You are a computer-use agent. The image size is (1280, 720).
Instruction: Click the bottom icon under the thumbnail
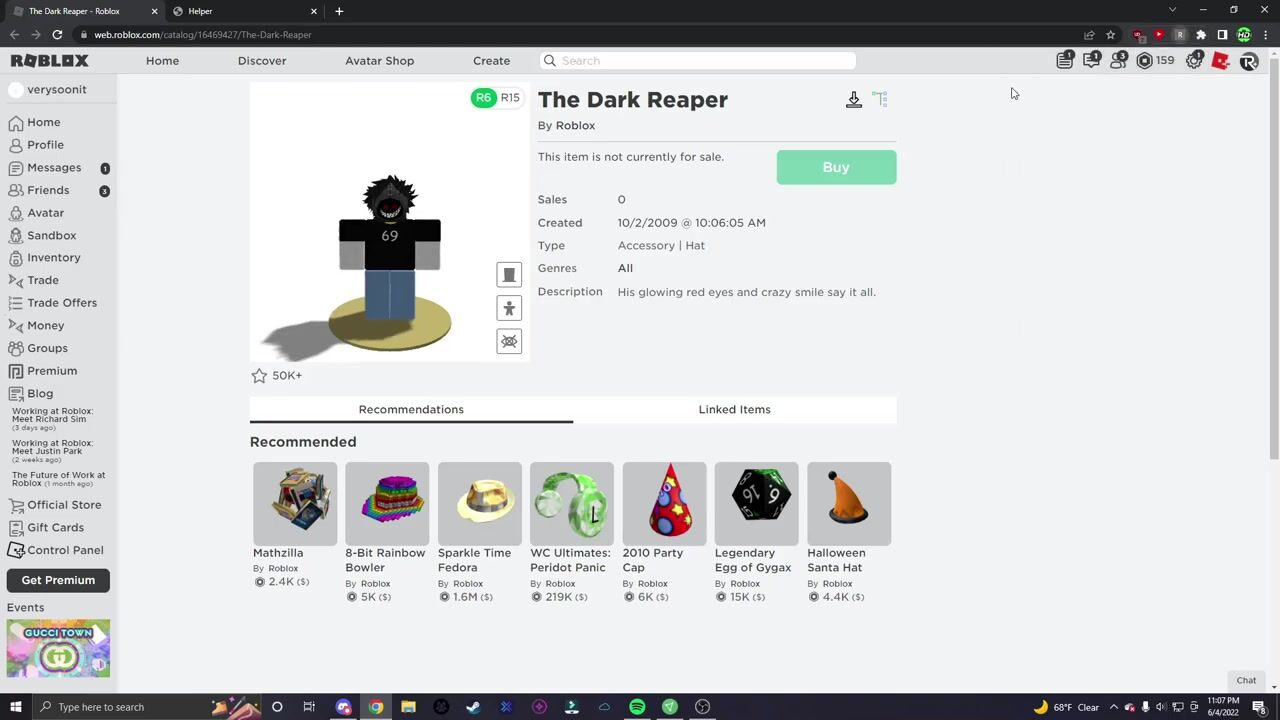(509, 342)
